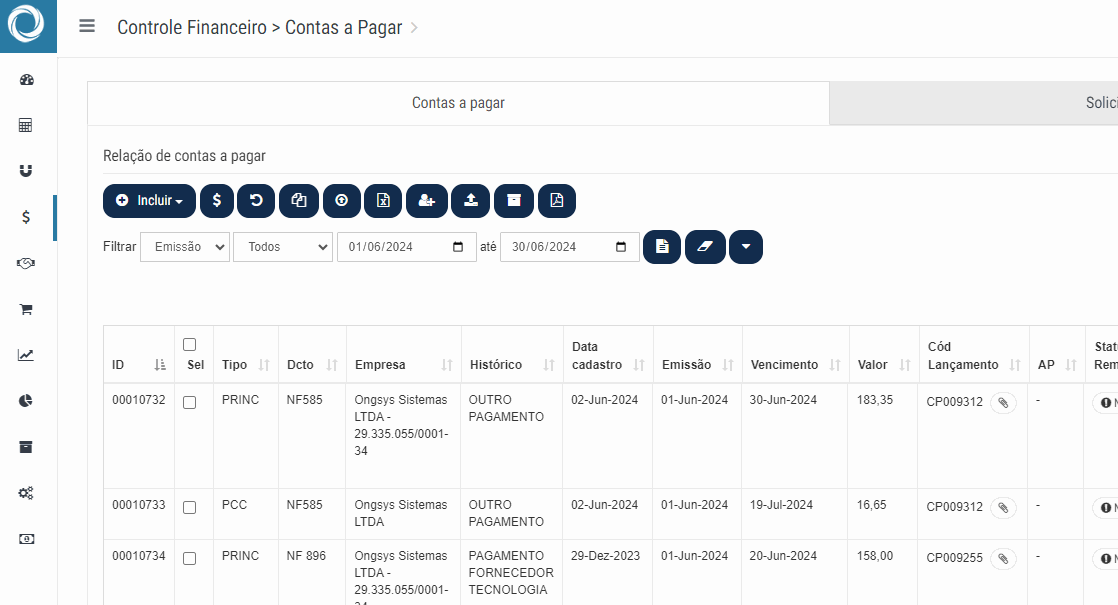The image size is (1118, 605).
Task: Open the line chart sidebar icon
Action: pos(26,355)
